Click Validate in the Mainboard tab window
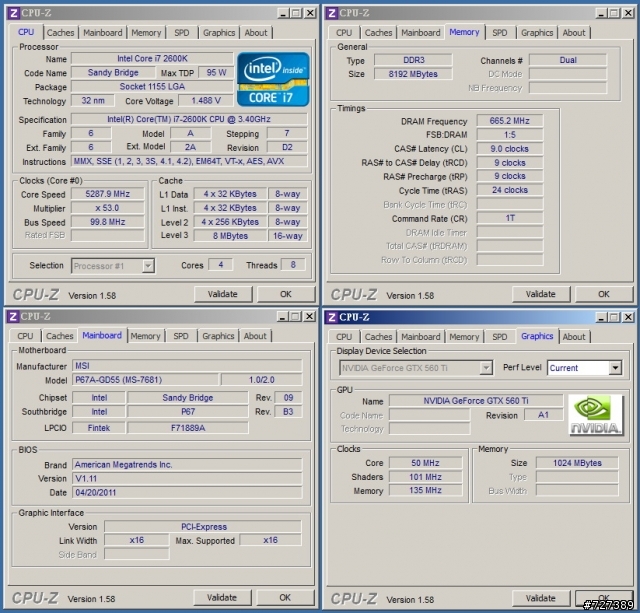The height and width of the screenshot is (613, 640). pos(222,597)
